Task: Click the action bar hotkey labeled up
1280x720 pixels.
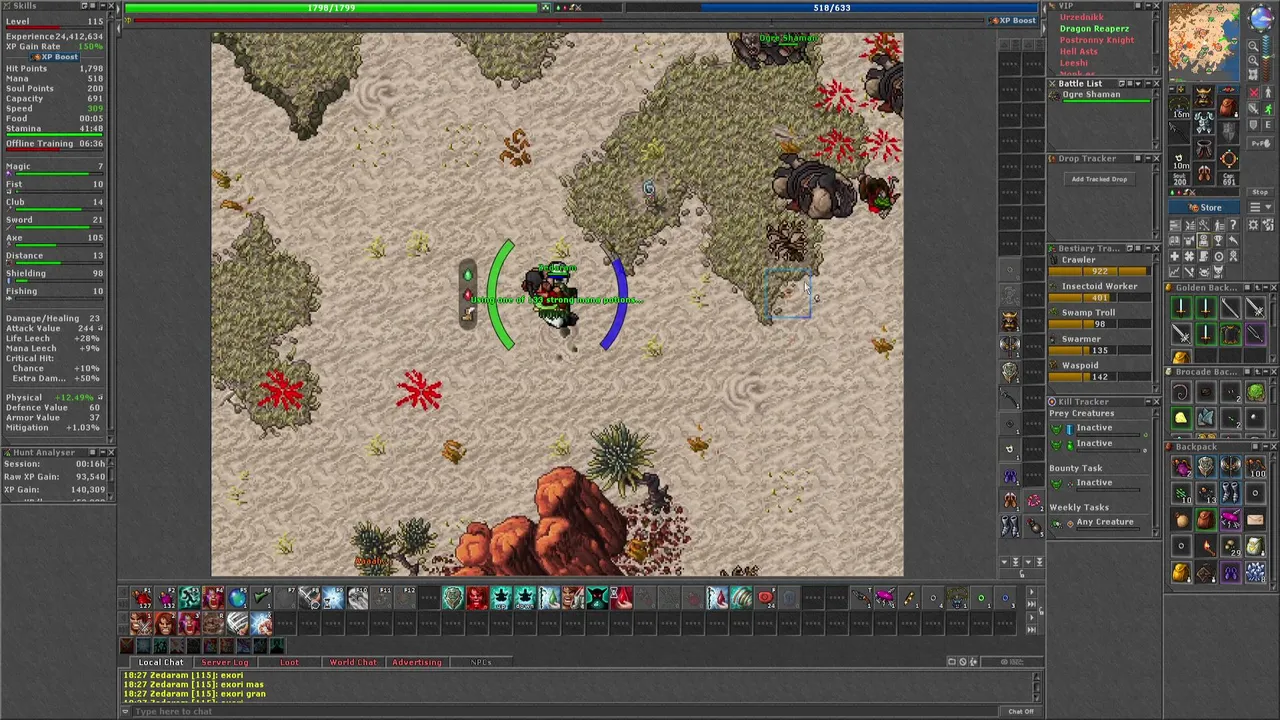Action: pos(501,598)
